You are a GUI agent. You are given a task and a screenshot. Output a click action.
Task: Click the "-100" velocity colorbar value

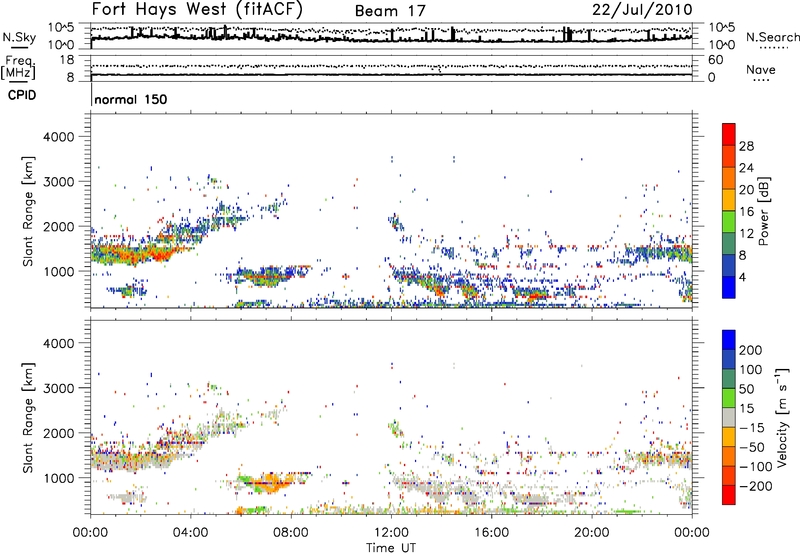(756, 467)
